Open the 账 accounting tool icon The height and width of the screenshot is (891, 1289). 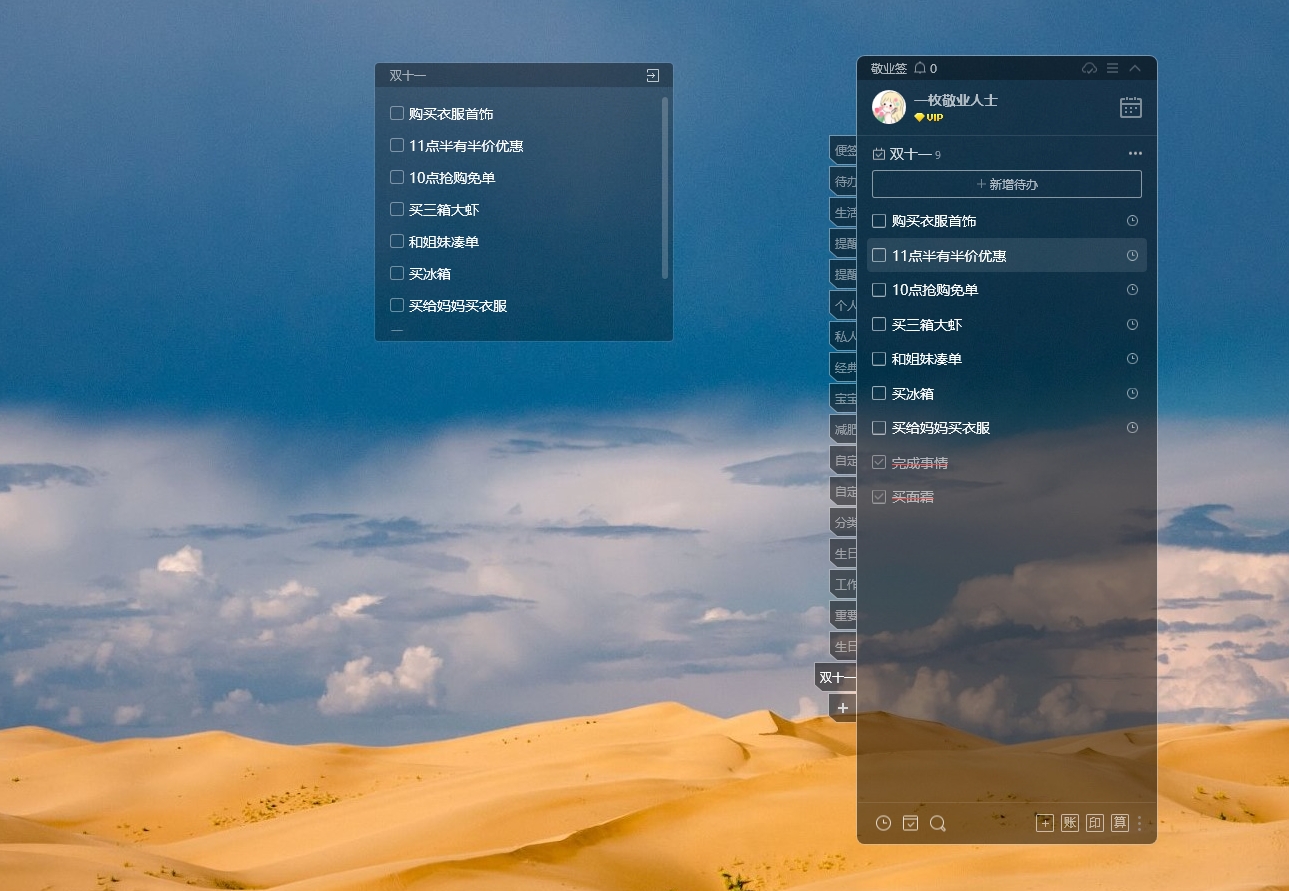(x=1070, y=823)
